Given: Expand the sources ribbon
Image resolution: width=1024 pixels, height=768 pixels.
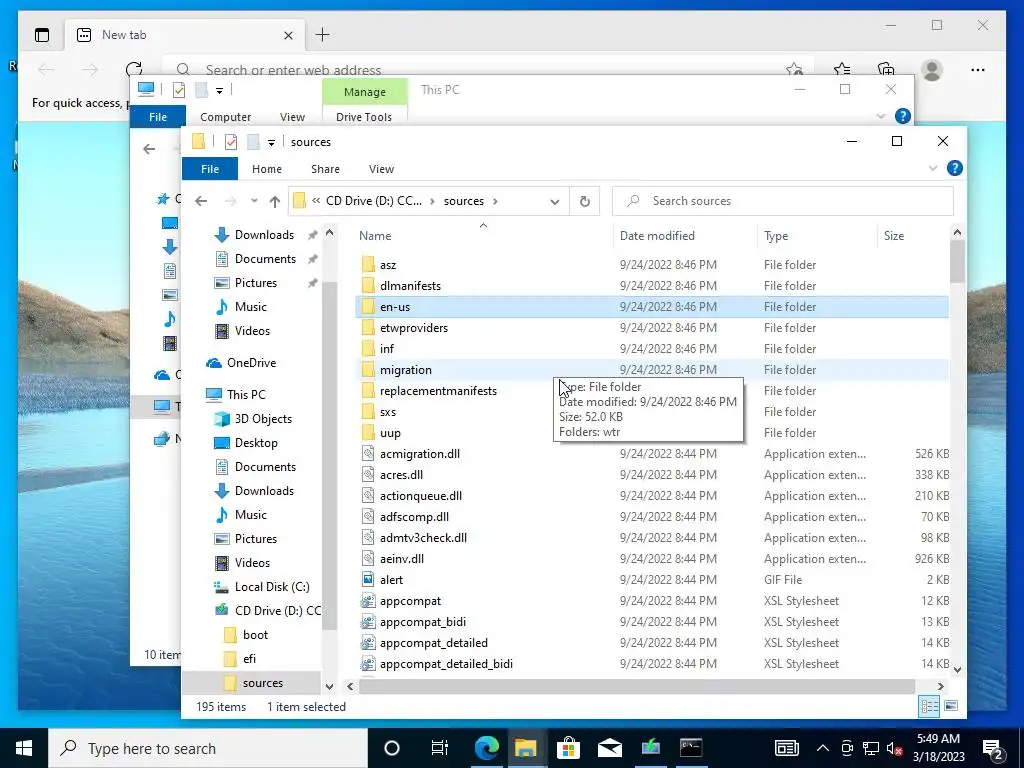Looking at the screenshot, I should click(933, 168).
